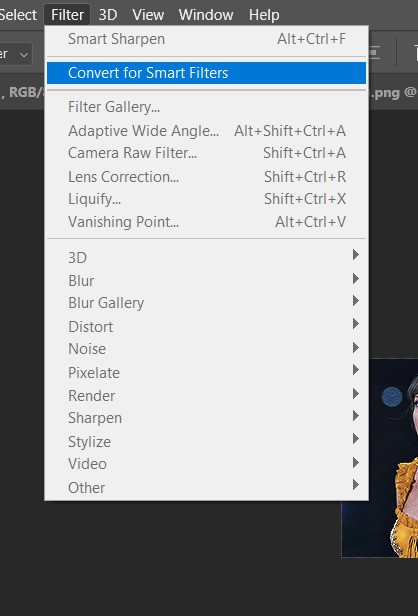Viewport: 418px width, 616px height.
Task: Expand the 3D filter submenu
Action: click(206, 257)
